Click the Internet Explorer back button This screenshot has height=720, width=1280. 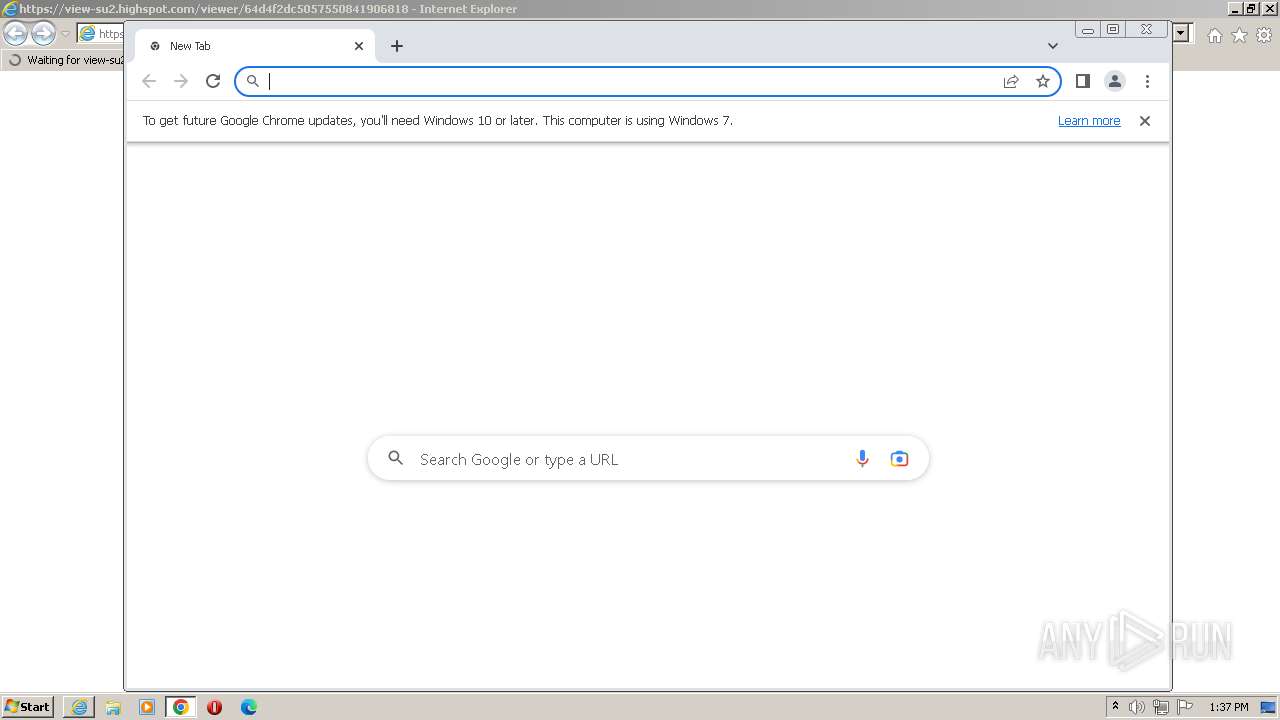pyautogui.click(x=15, y=34)
